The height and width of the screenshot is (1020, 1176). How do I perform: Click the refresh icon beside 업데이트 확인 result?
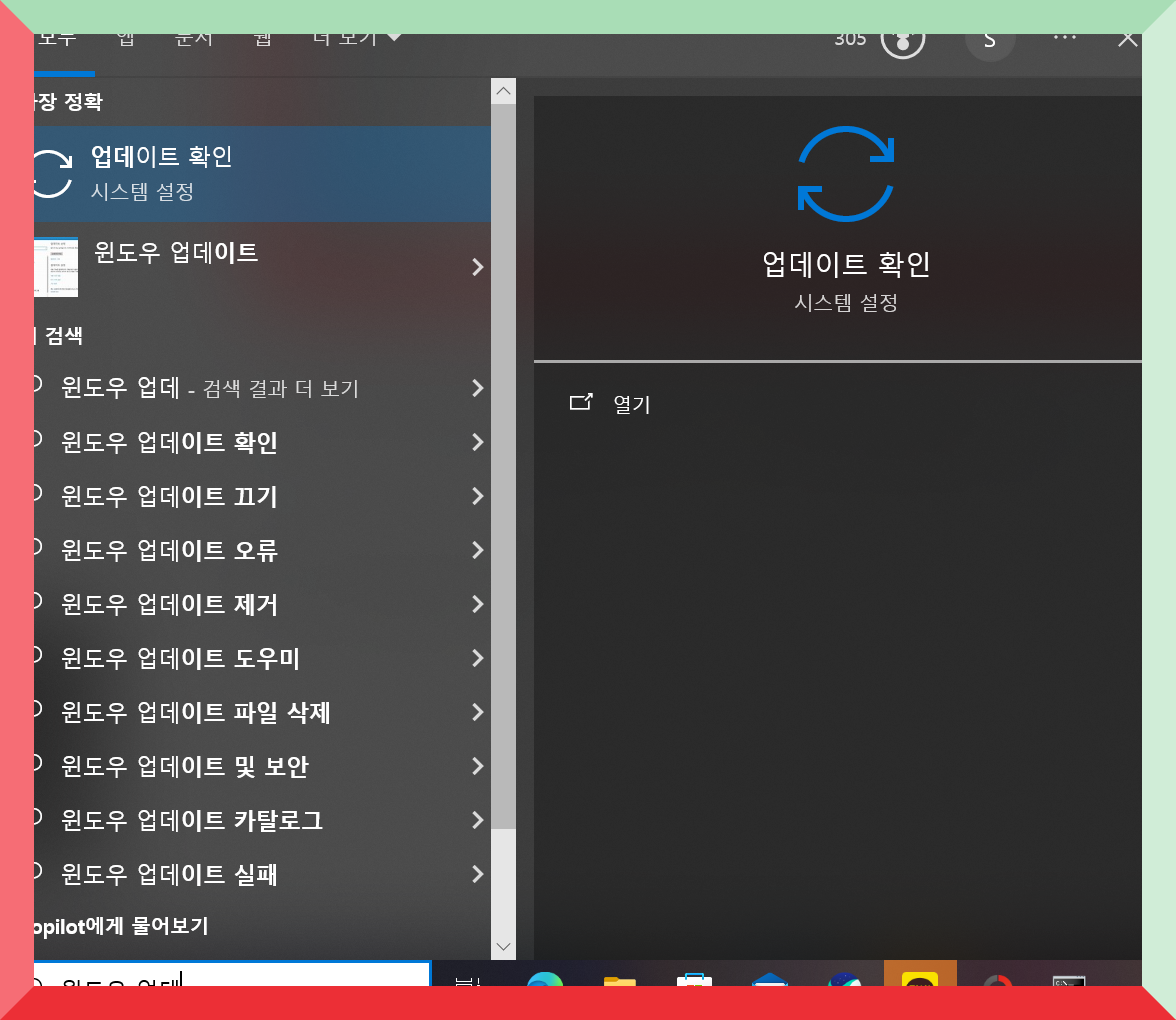pos(52,173)
